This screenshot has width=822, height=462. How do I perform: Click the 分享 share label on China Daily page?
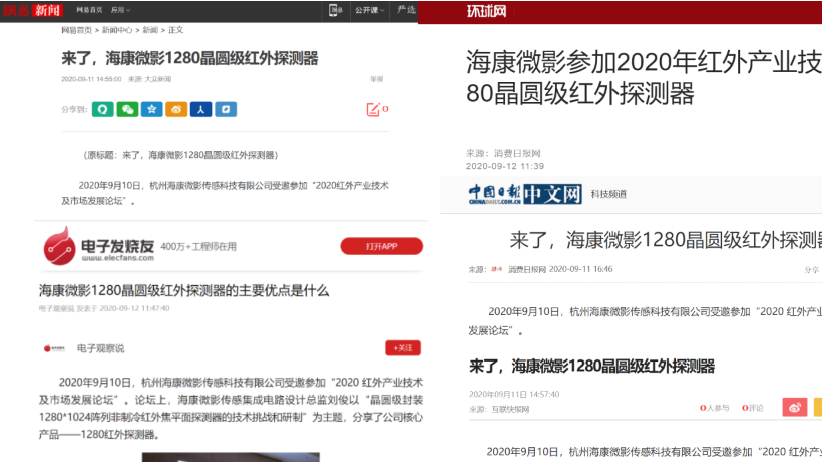(x=812, y=270)
